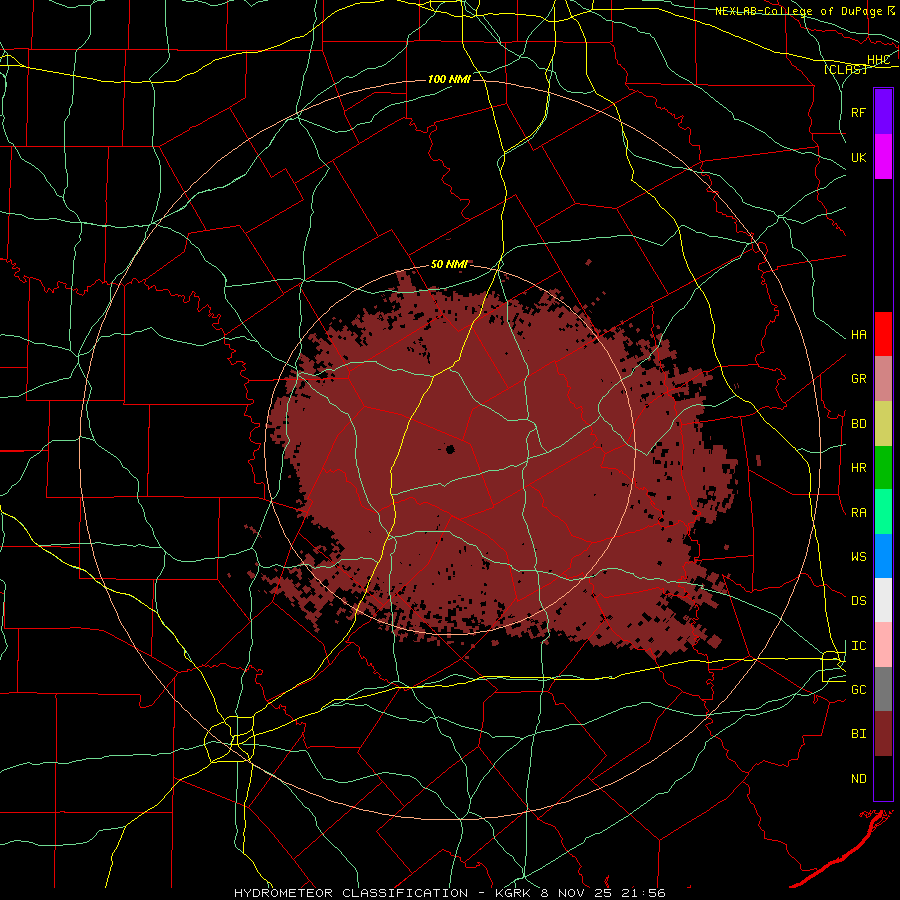
Task: Click the RF purple color swatch
Action: 883,111
